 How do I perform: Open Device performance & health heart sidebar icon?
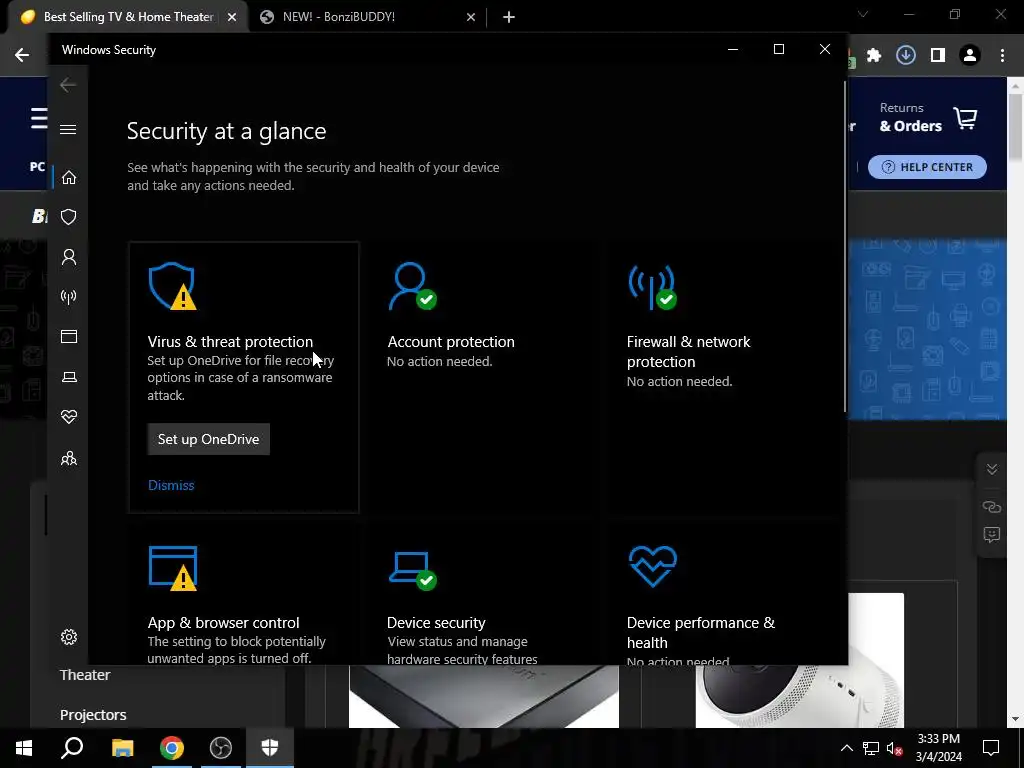69,417
